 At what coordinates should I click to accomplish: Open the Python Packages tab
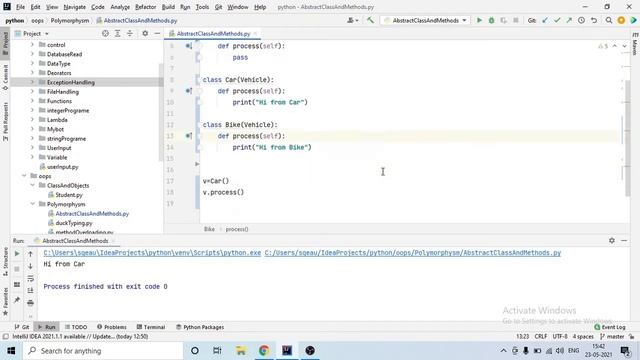click(200, 327)
